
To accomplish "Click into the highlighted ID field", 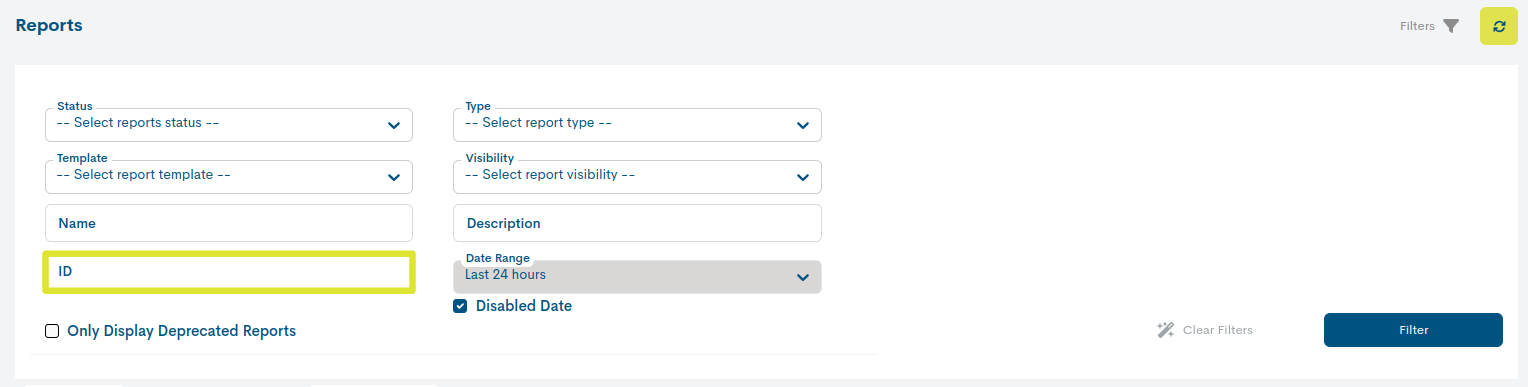I will click(229, 272).
